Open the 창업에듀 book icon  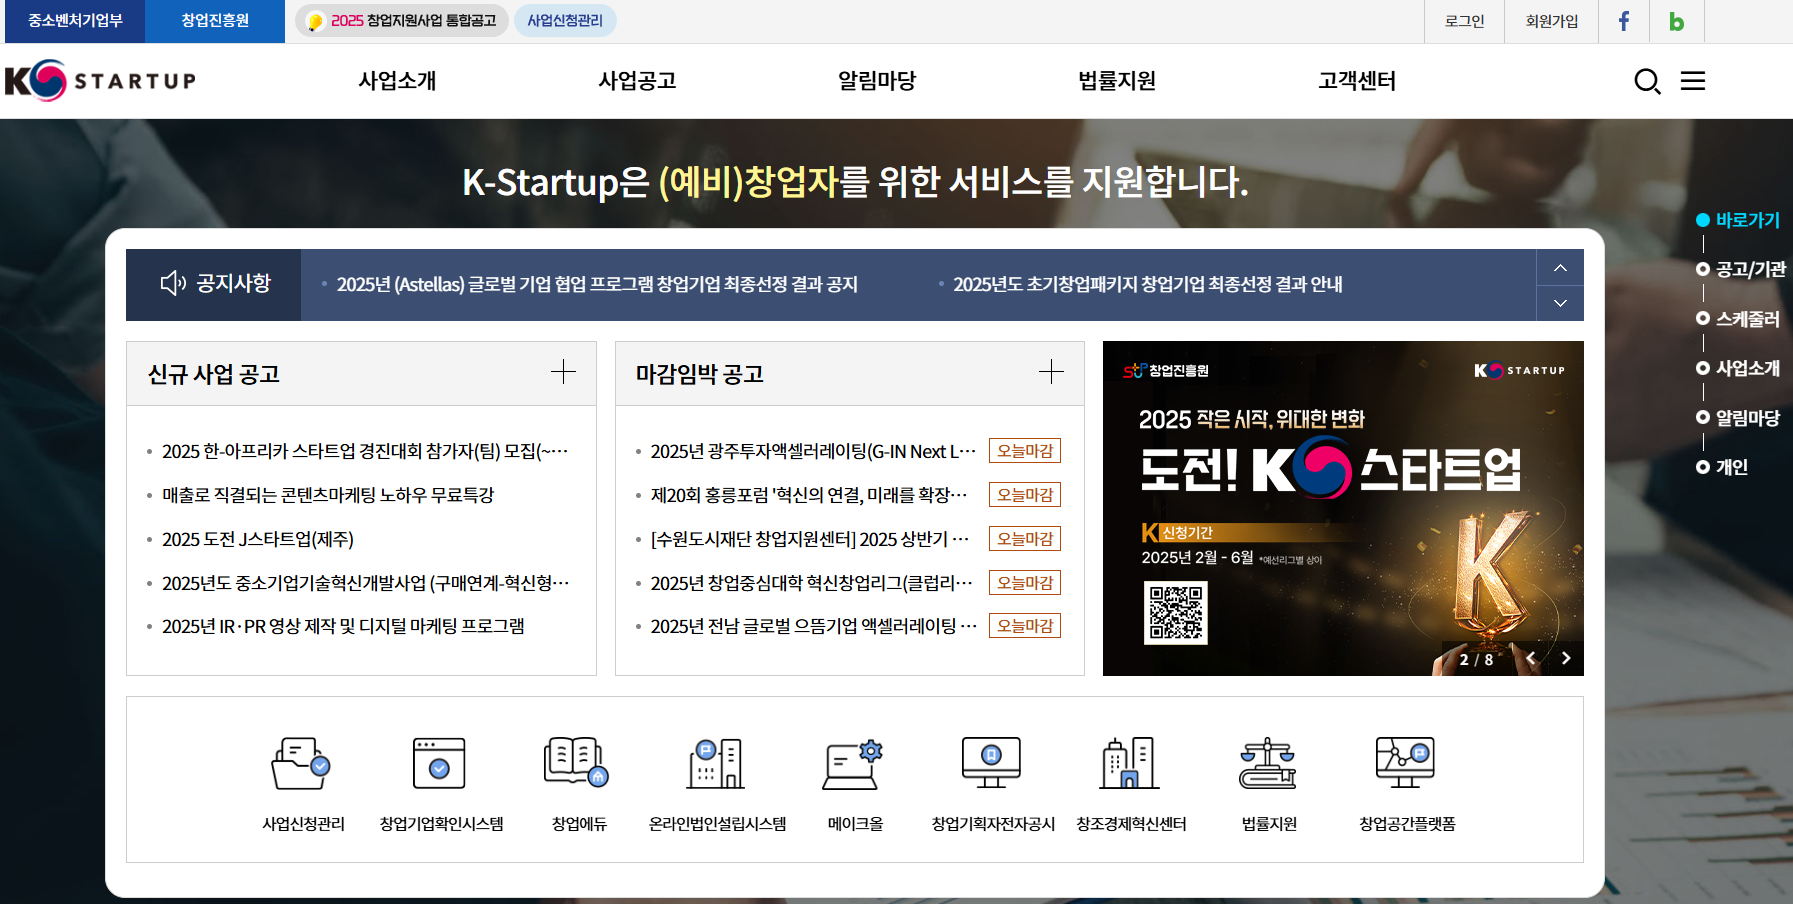[x=577, y=763]
